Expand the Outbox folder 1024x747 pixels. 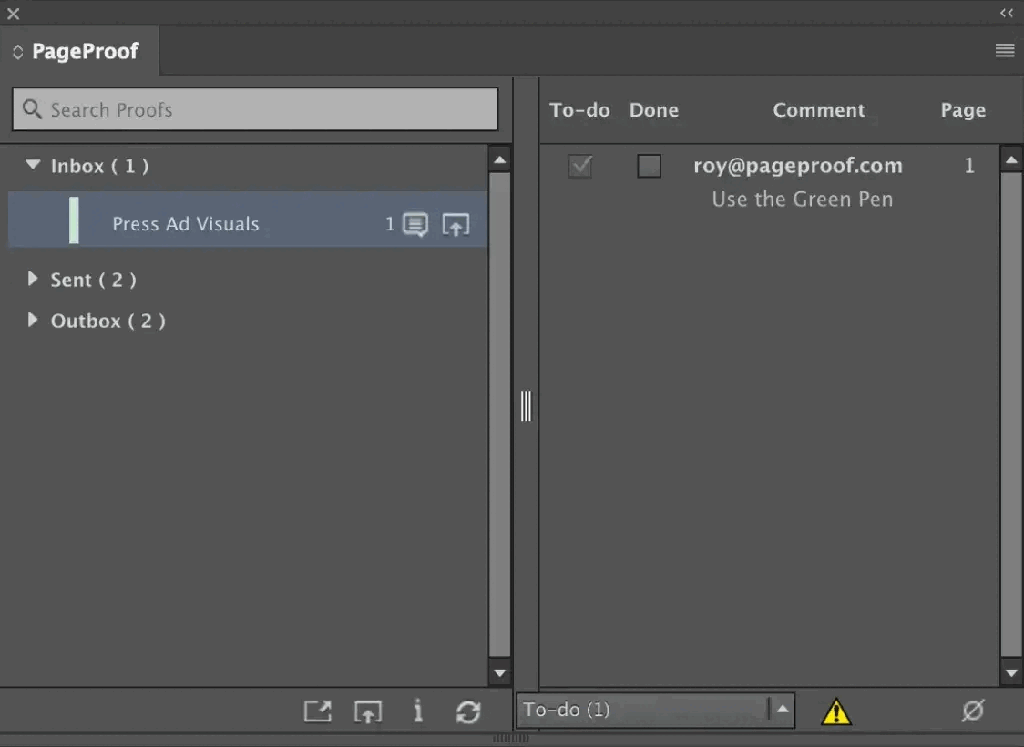coord(33,321)
